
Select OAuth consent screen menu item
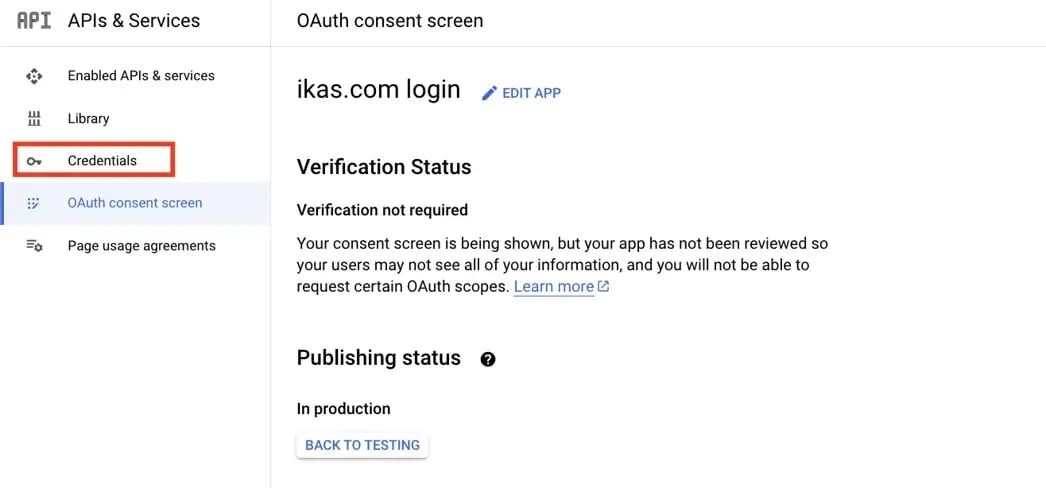(135, 203)
